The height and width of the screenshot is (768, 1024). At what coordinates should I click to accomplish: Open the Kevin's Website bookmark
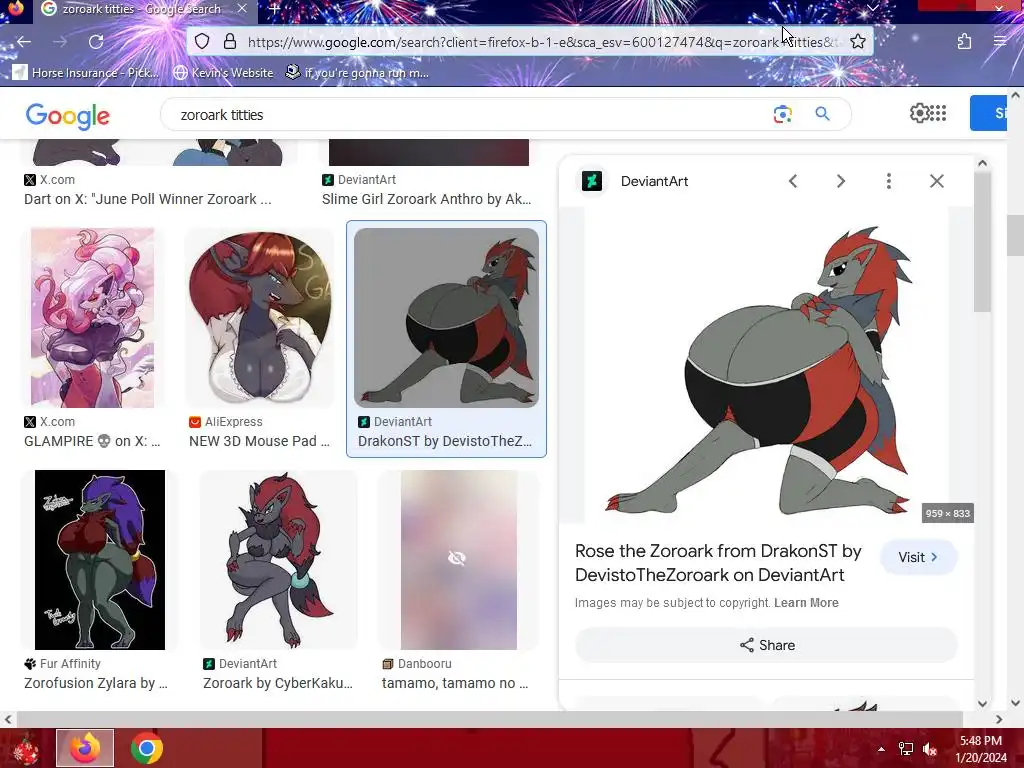coord(223,72)
